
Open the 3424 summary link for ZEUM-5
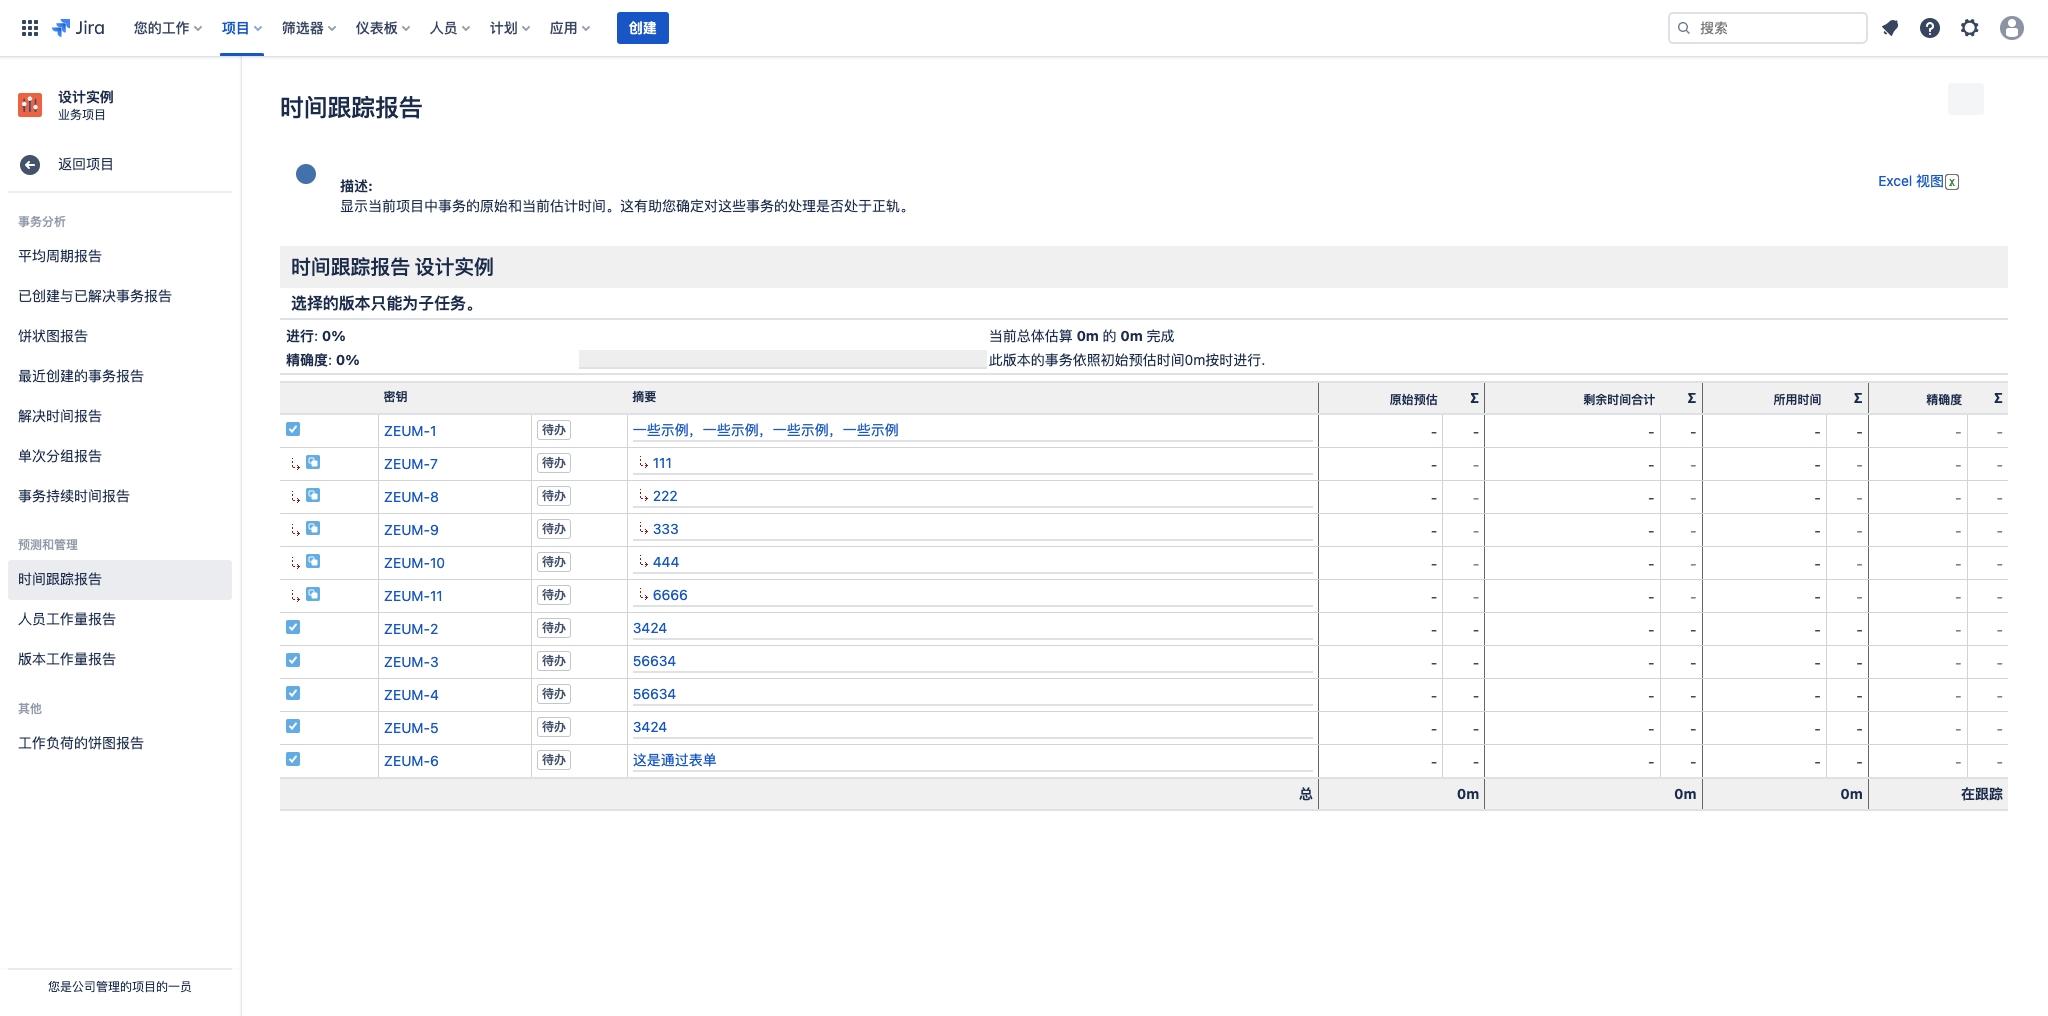point(650,727)
